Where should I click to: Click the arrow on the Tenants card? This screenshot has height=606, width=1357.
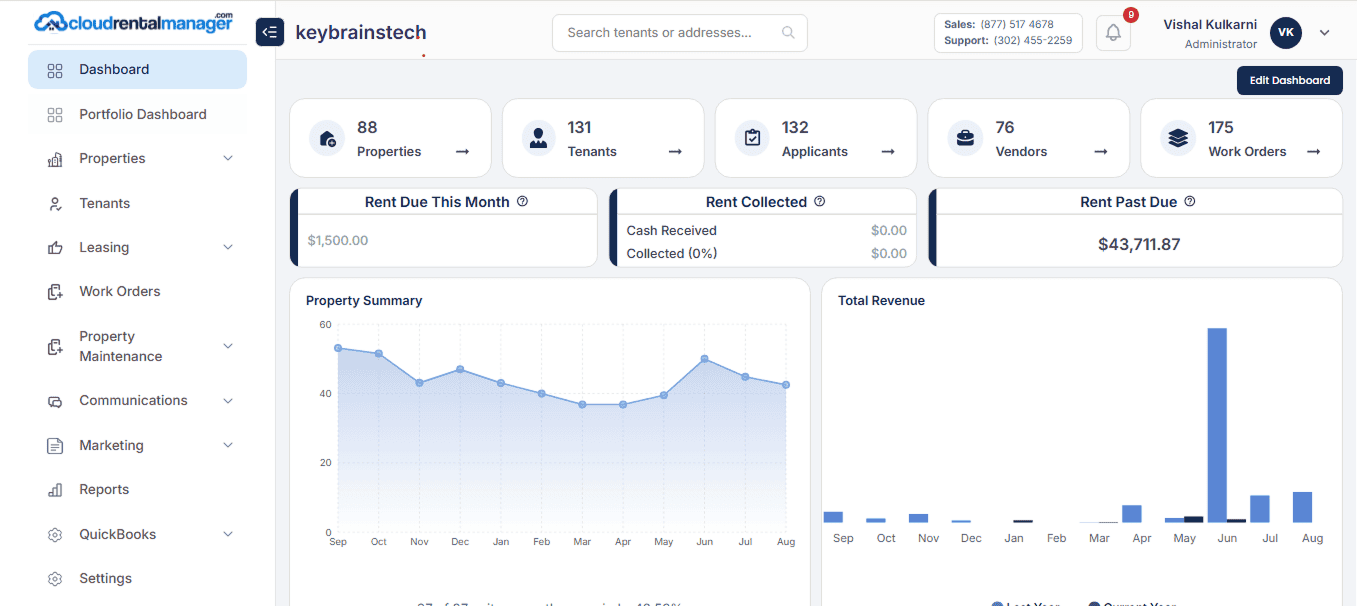[675, 152]
